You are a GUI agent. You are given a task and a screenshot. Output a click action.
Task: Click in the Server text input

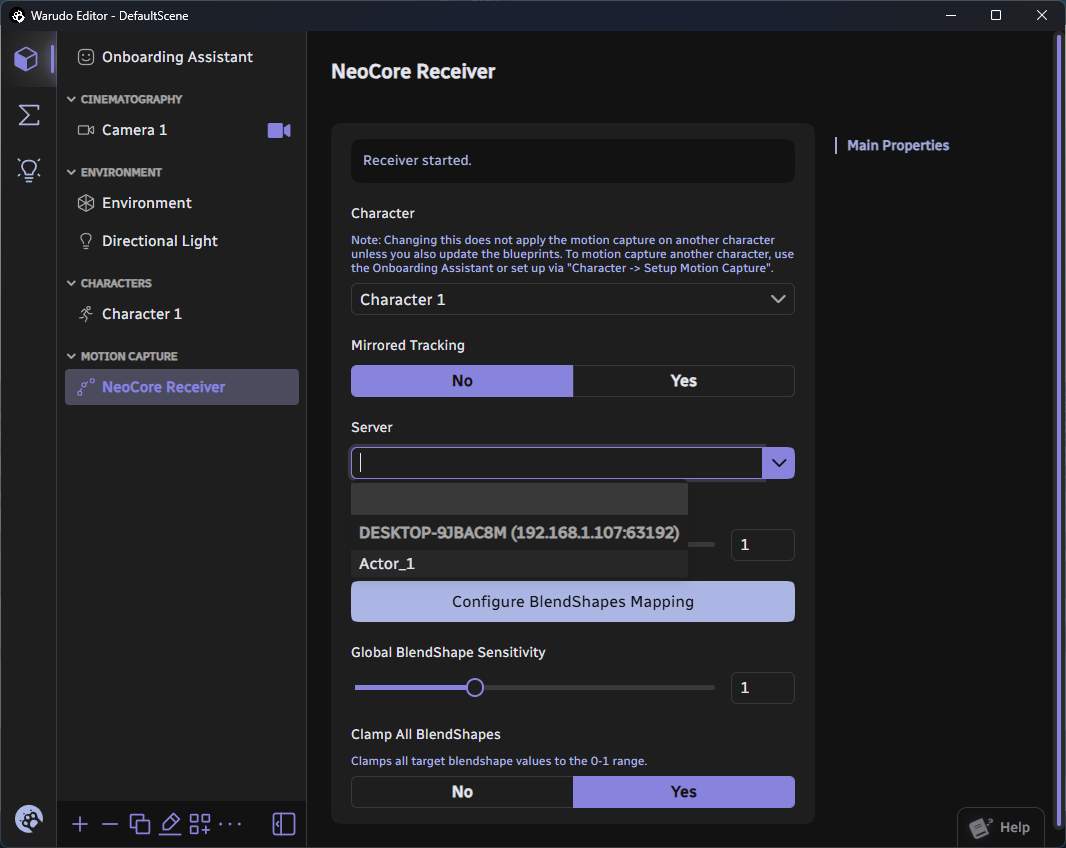[557, 463]
